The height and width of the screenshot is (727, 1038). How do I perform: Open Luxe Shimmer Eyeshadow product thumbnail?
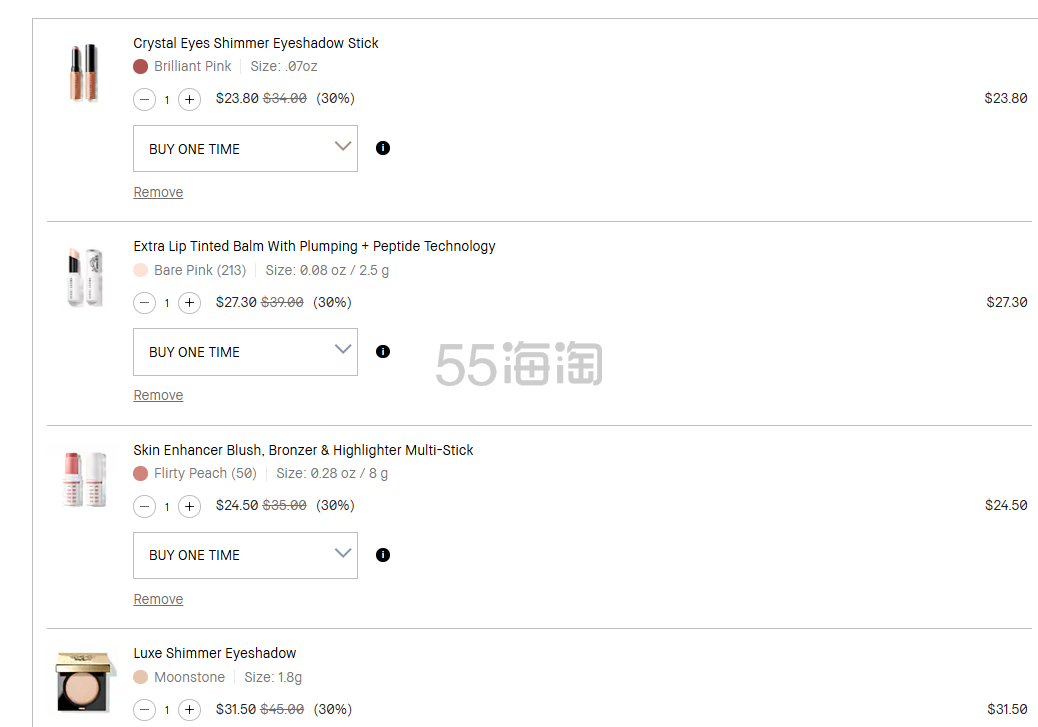point(85,682)
